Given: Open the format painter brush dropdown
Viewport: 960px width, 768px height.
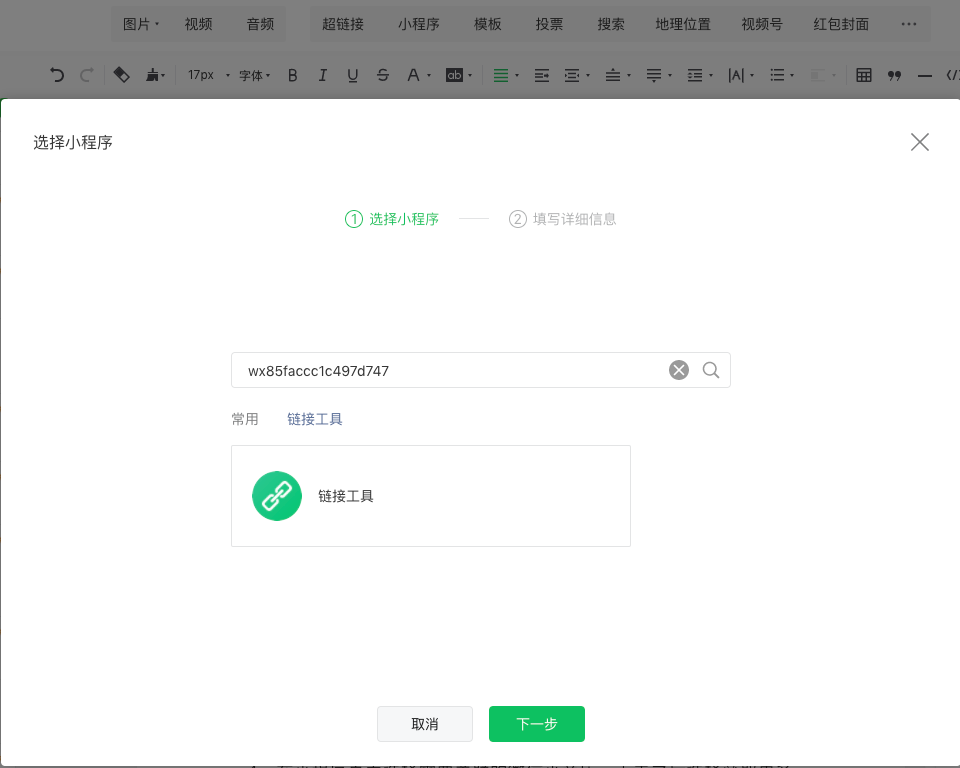Looking at the screenshot, I should click(156, 75).
